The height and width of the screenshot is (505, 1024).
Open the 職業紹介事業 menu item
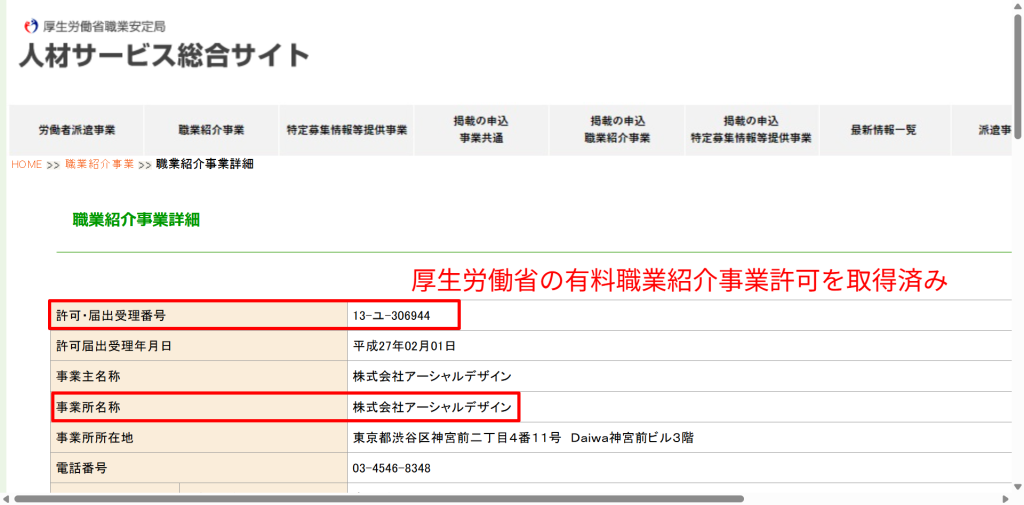click(x=211, y=130)
